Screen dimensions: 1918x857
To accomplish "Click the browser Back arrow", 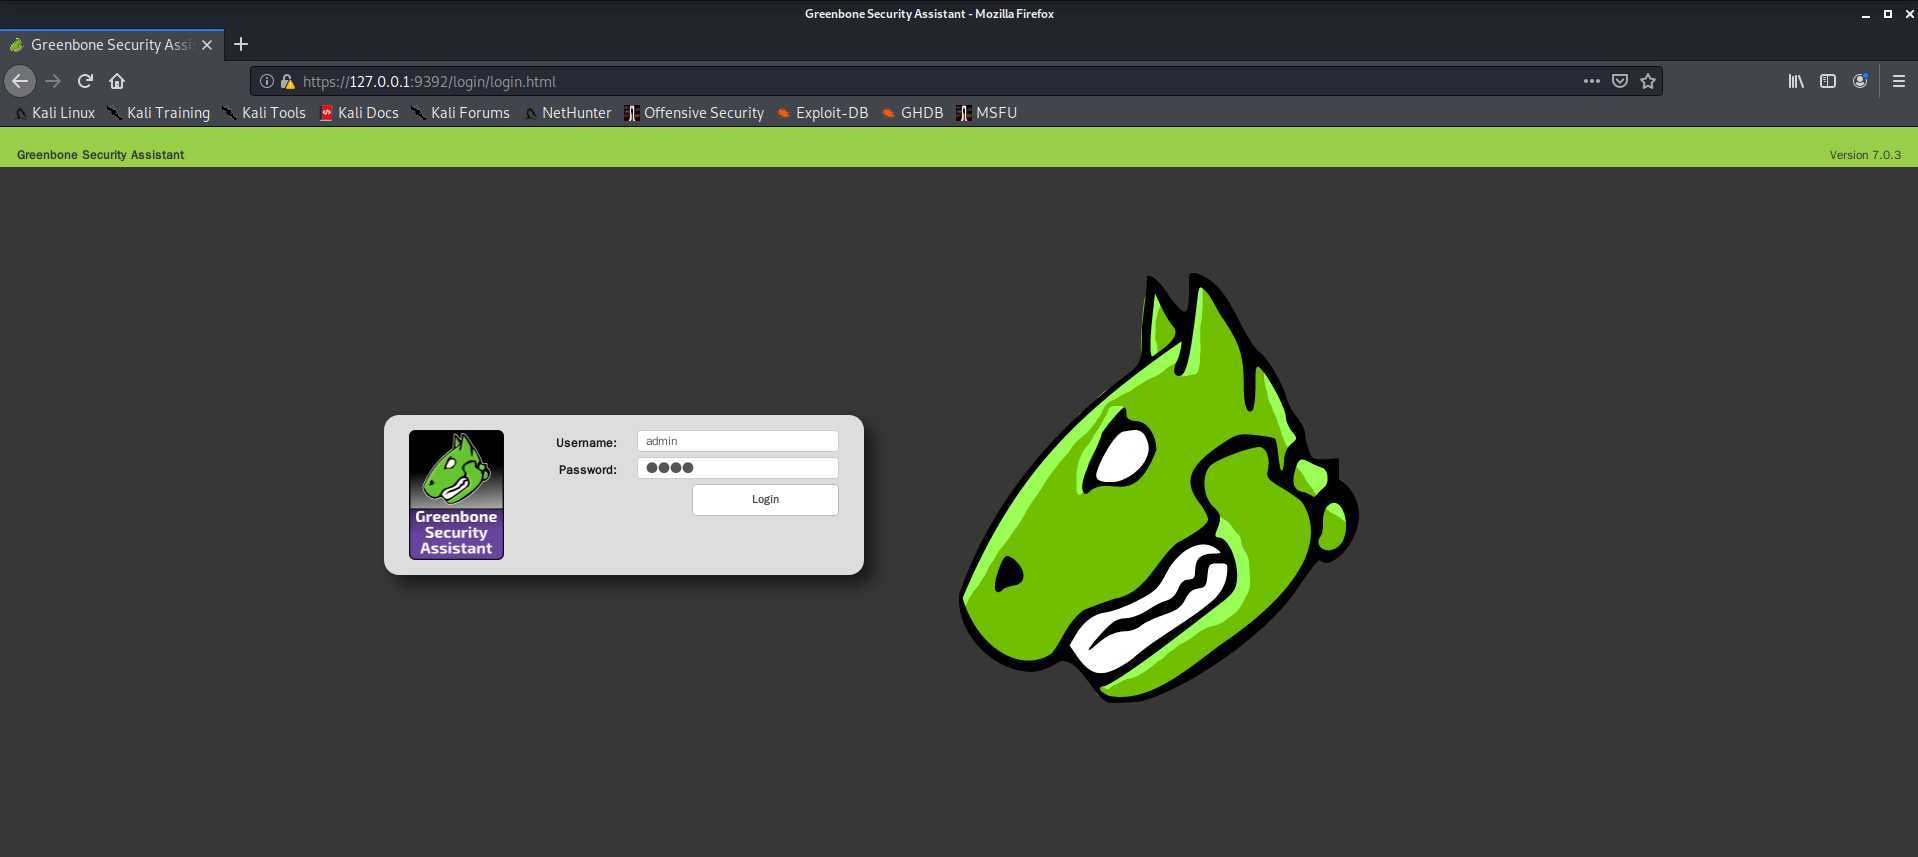I will pos(20,81).
